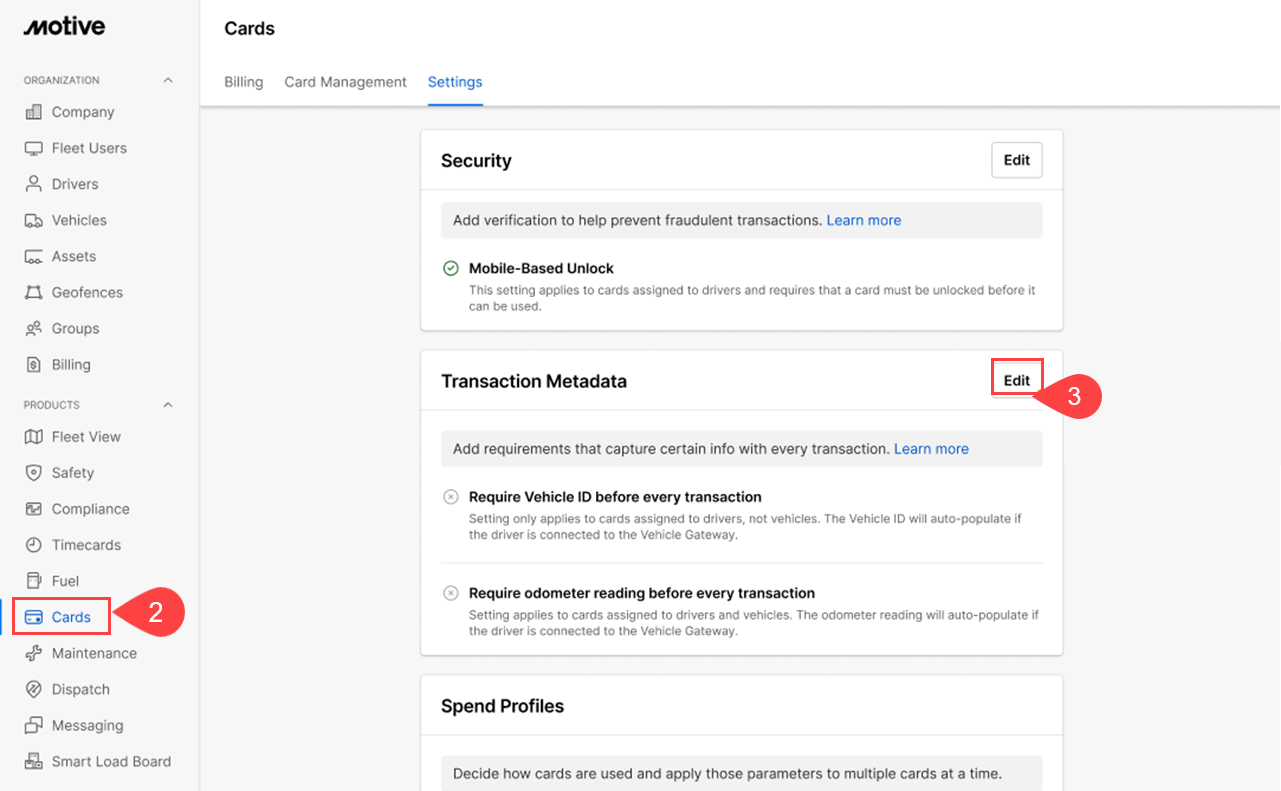Collapse the Products section chevron
The image size is (1281, 791).
pos(168,405)
